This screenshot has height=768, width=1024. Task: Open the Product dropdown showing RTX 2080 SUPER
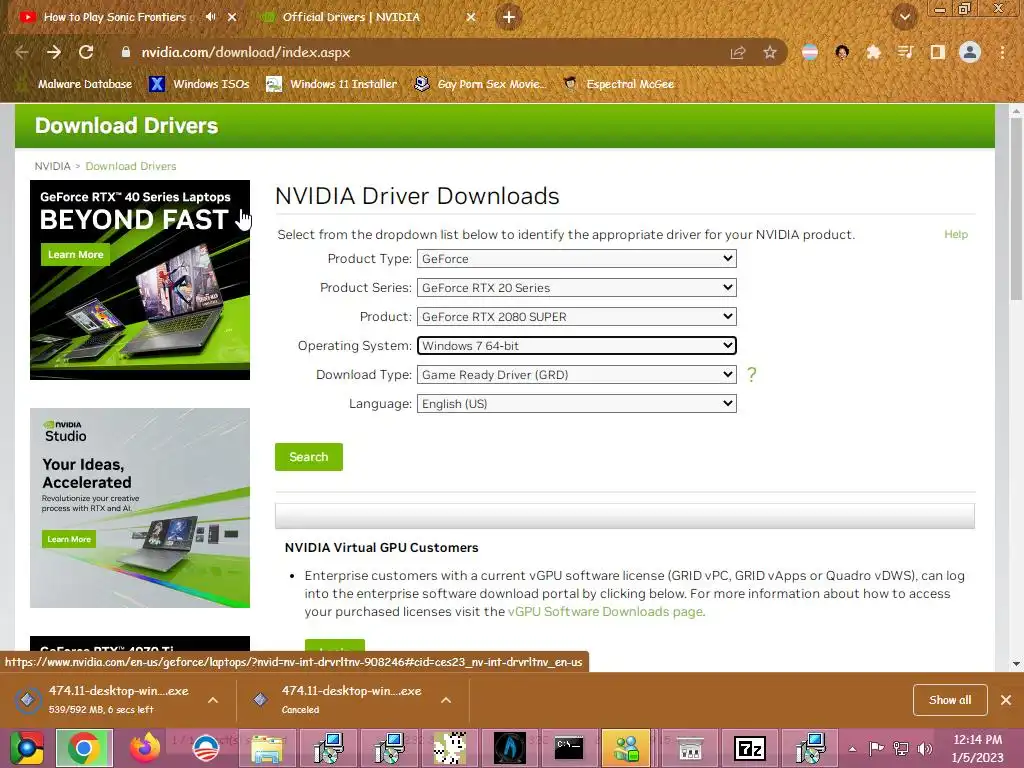coord(577,317)
